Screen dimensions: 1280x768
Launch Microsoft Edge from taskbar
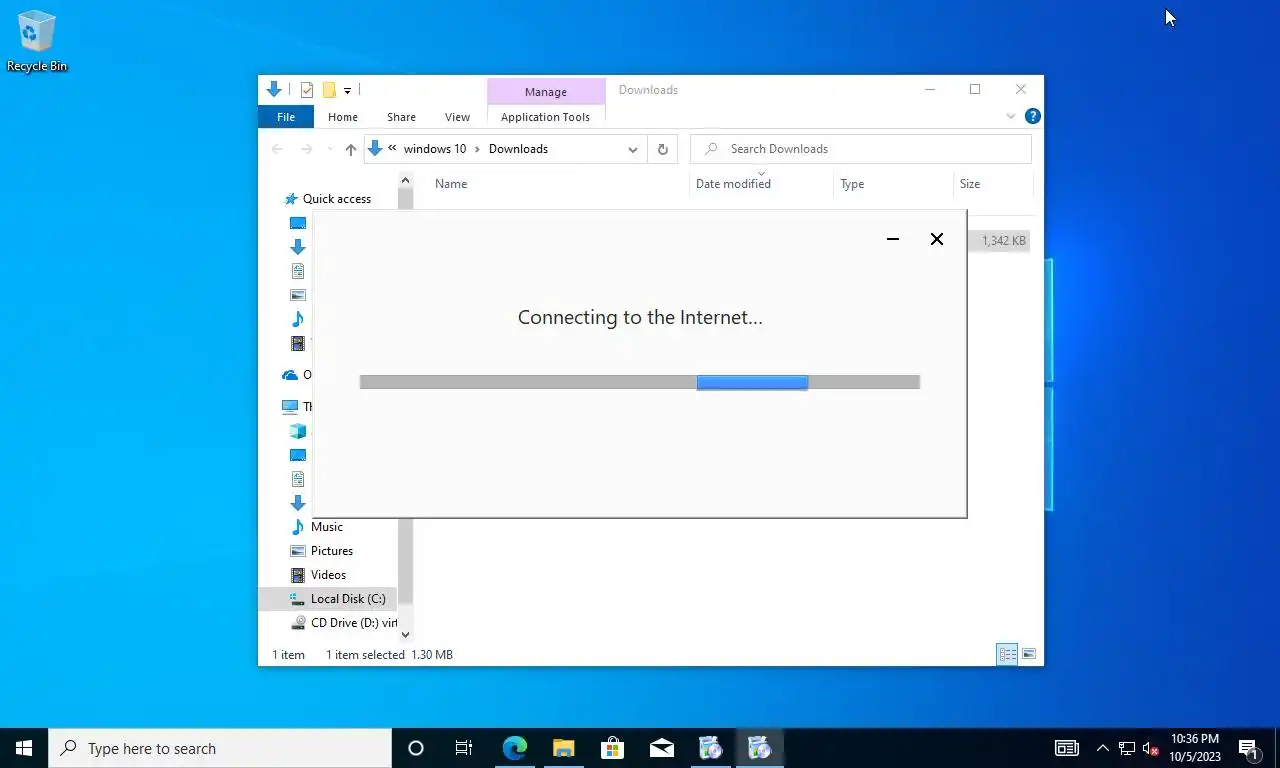click(x=515, y=748)
